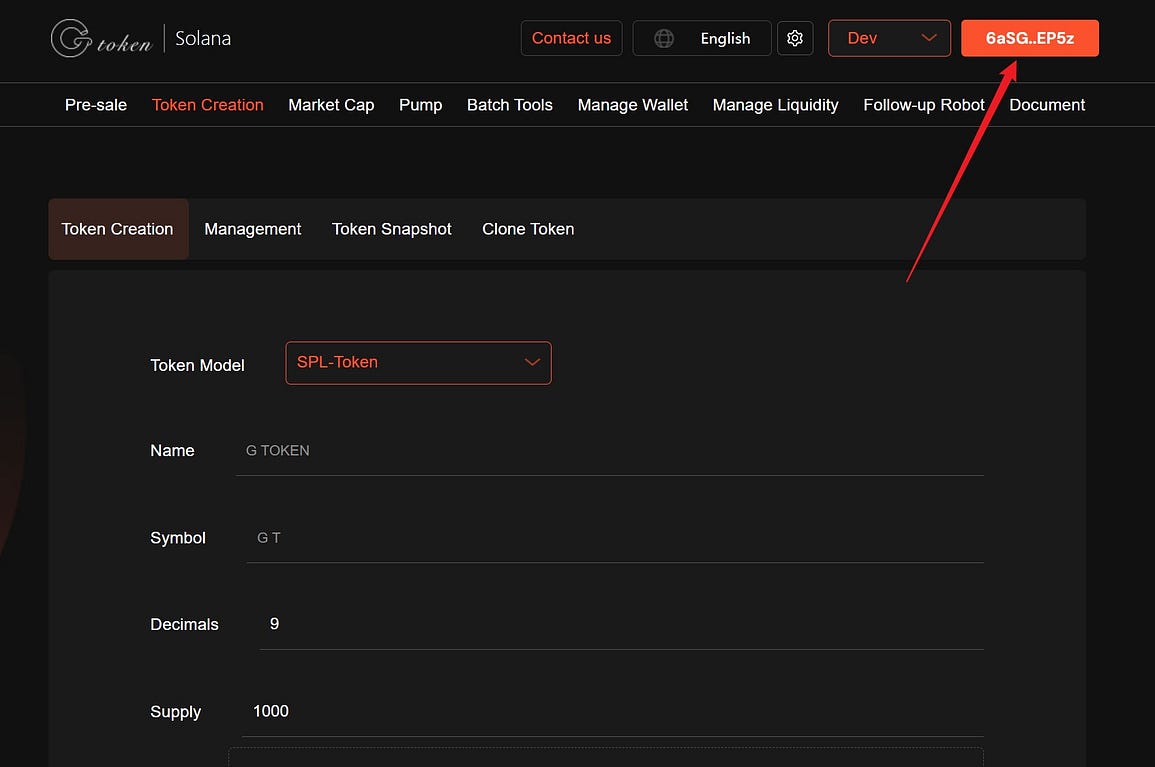This screenshot has width=1155, height=767.
Task: Open the 6aSG..EP5z wallet button
Action: (x=1030, y=38)
